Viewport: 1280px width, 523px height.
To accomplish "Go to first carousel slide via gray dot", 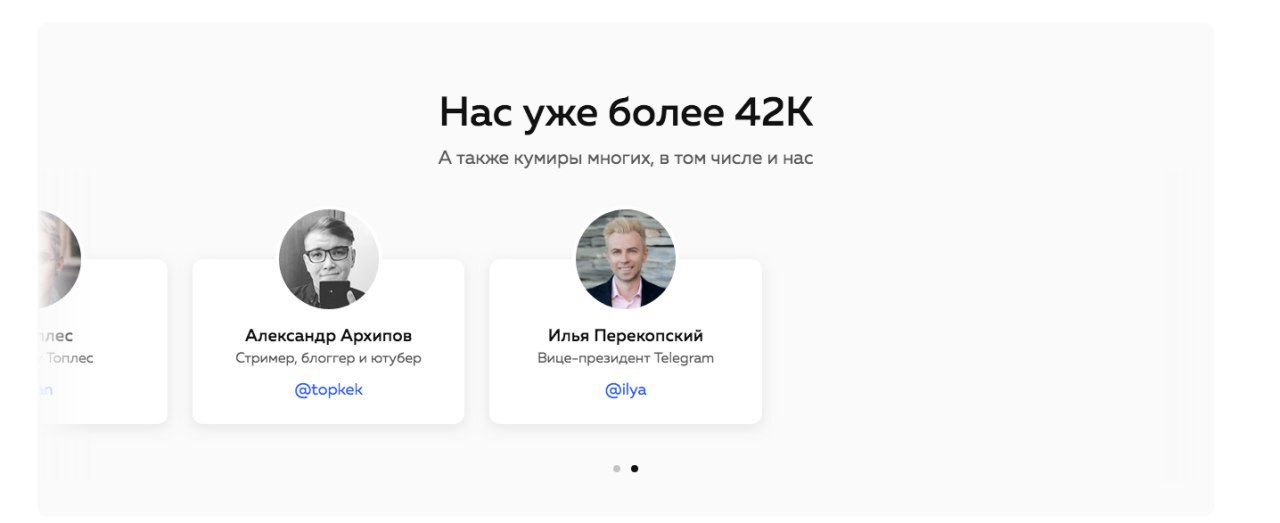I will 617,468.
